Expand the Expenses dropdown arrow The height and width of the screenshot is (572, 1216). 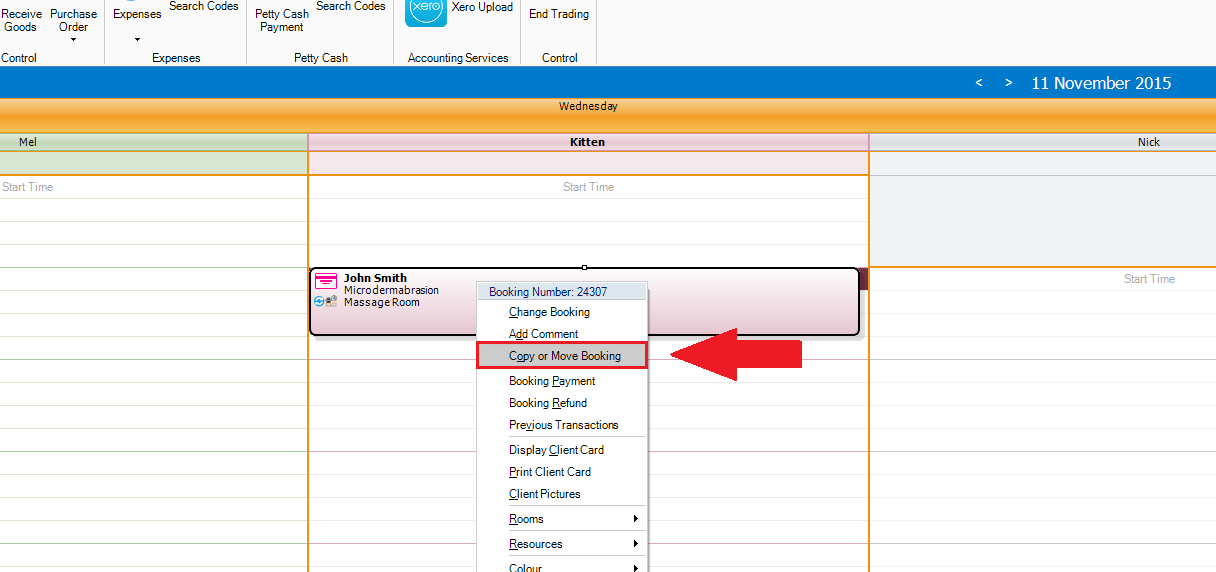click(137, 40)
